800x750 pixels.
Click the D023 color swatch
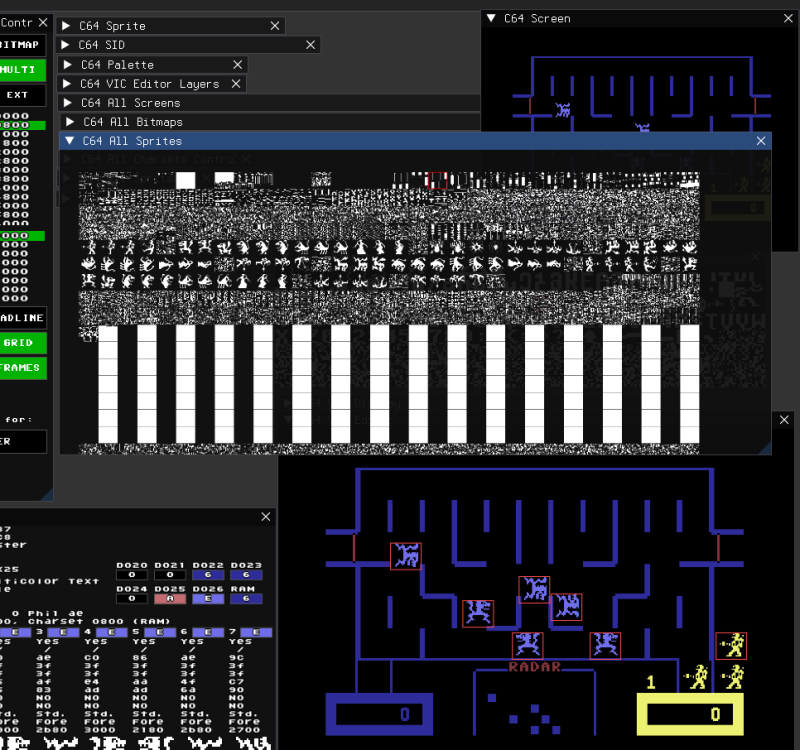(x=246, y=575)
